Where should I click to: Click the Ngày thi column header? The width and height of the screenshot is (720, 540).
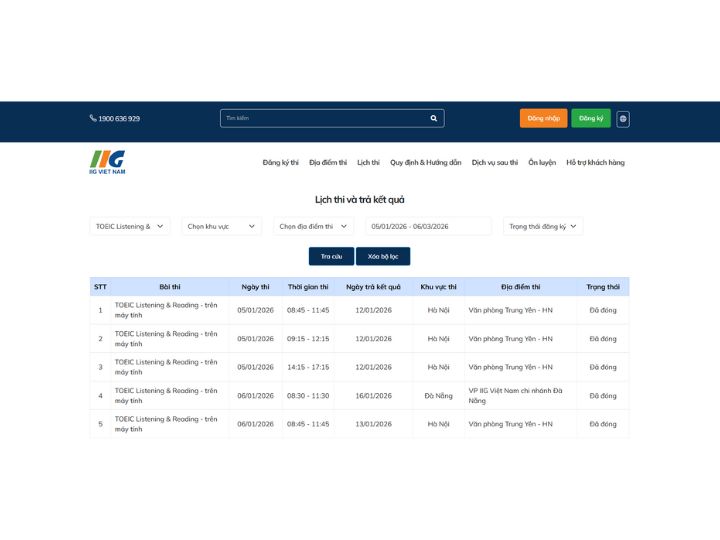pos(255,287)
